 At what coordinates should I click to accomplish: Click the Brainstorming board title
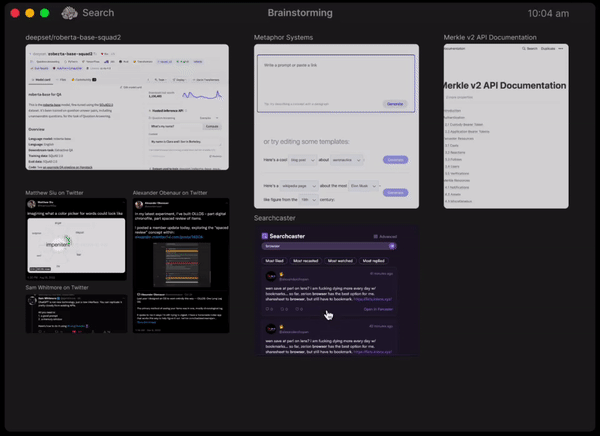click(x=300, y=13)
